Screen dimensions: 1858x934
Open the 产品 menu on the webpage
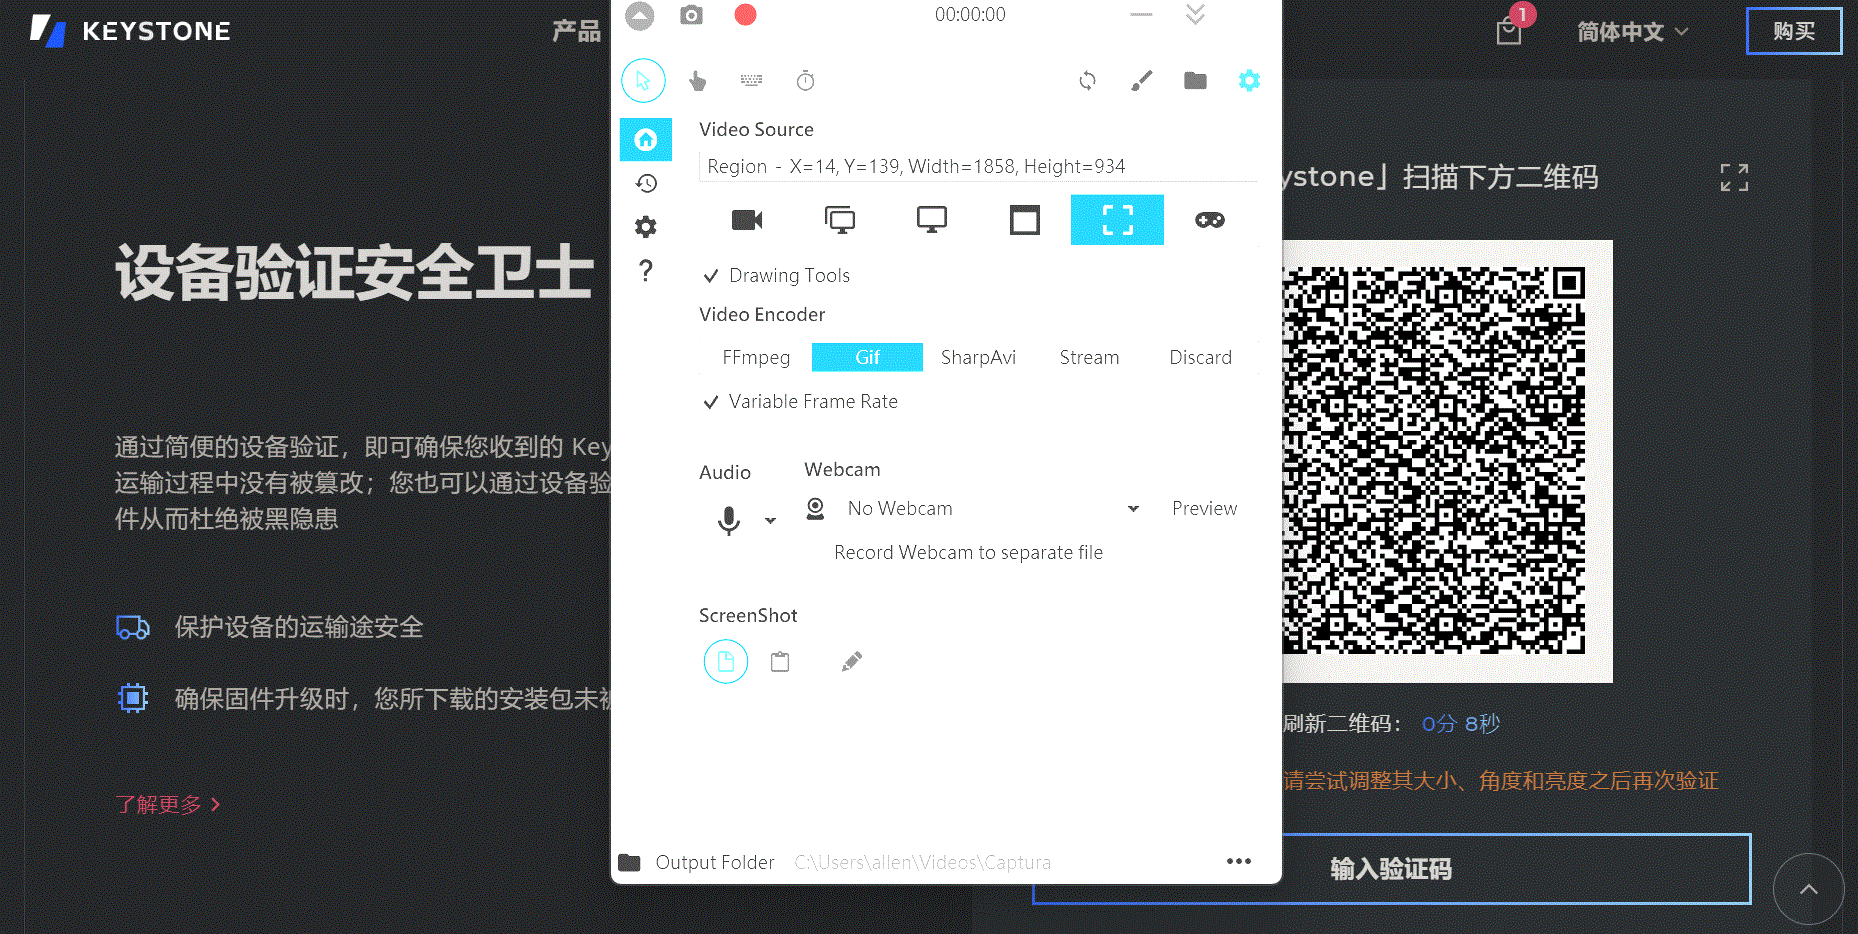[x=577, y=31]
